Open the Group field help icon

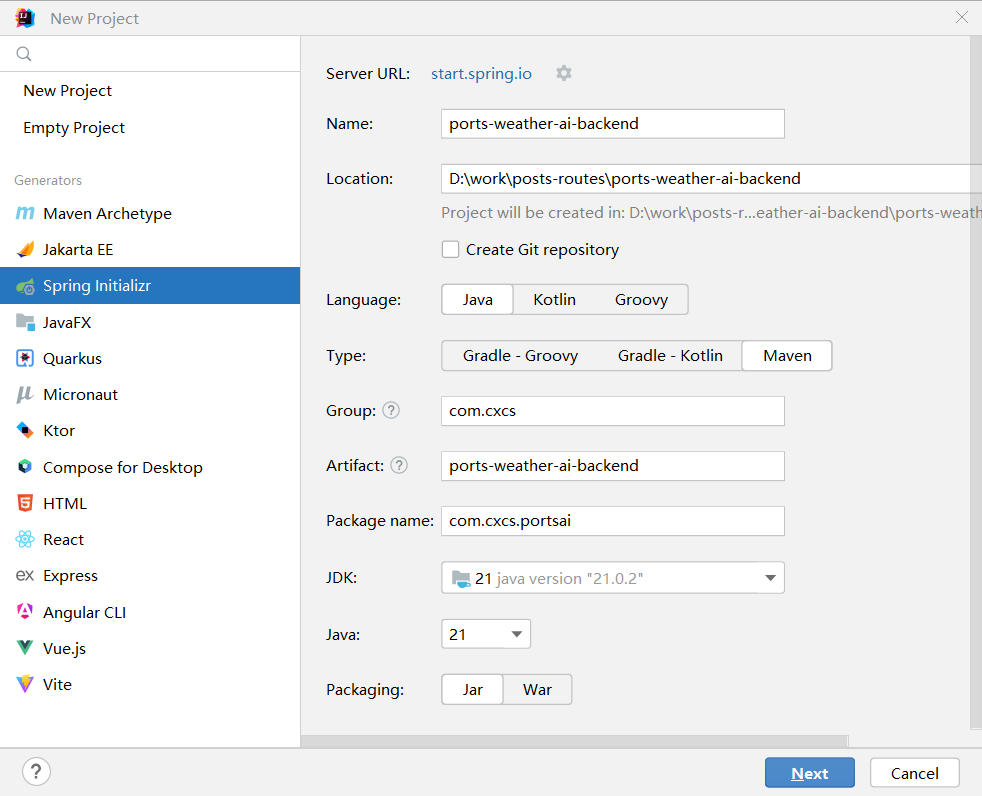[x=391, y=410]
